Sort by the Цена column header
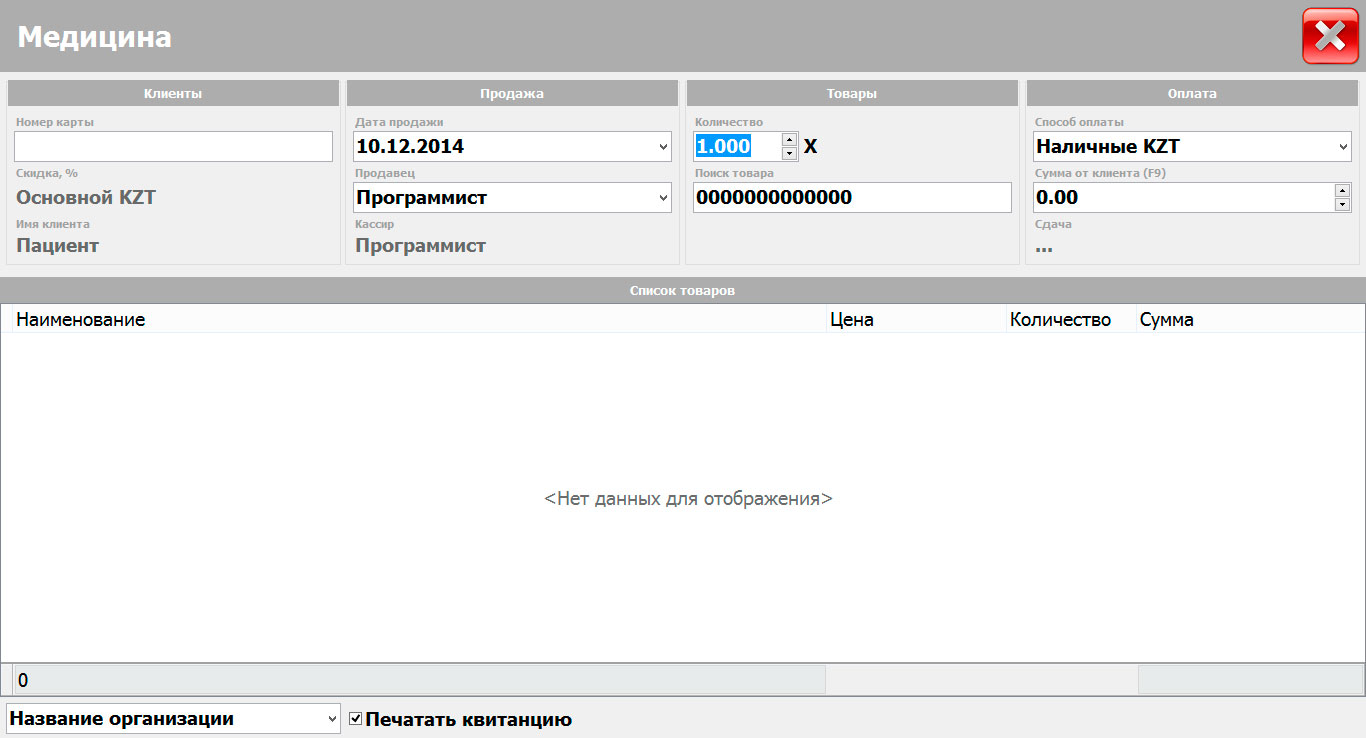1366x738 pixels. 917,319
